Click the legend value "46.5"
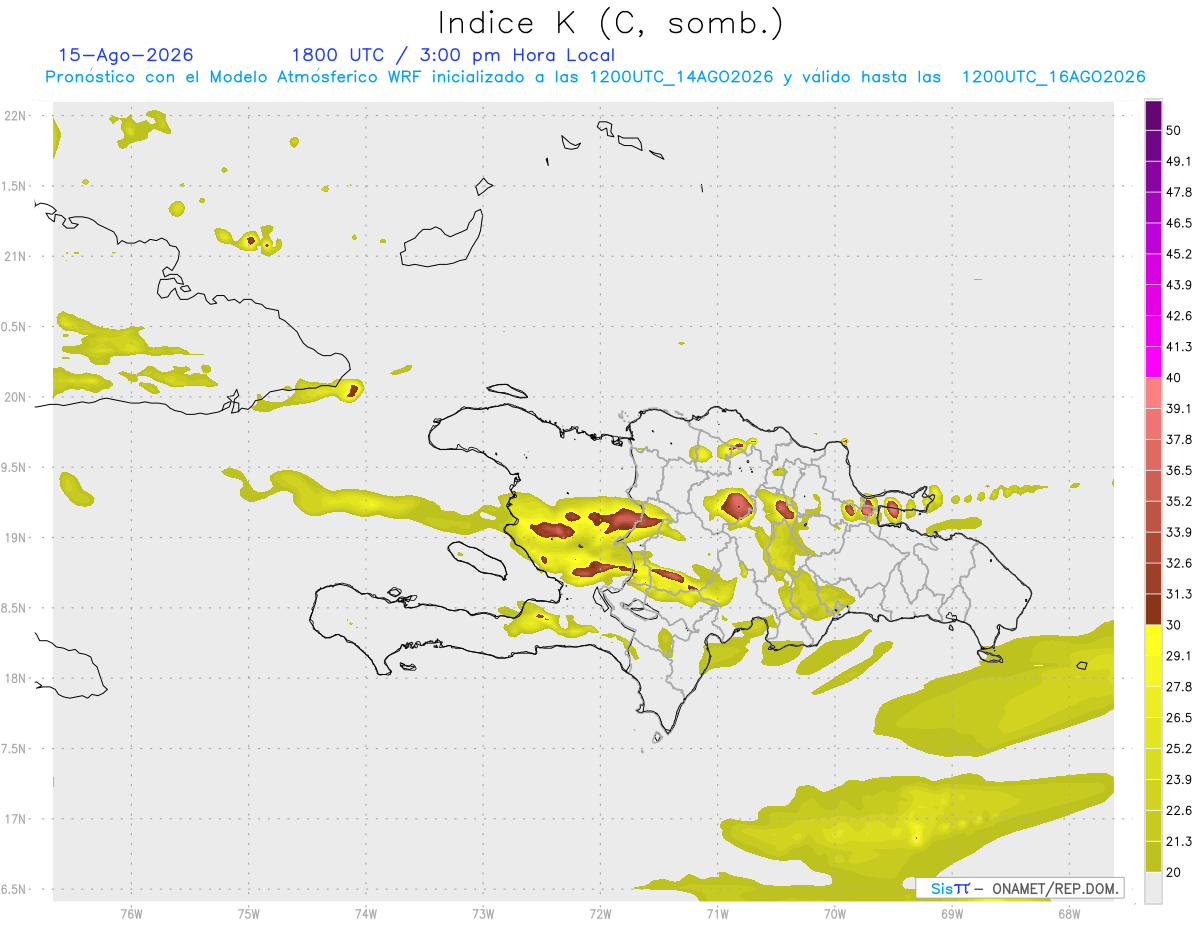Image resolution: width=1200 pixels, height=927 pixels. [1179, 223]
